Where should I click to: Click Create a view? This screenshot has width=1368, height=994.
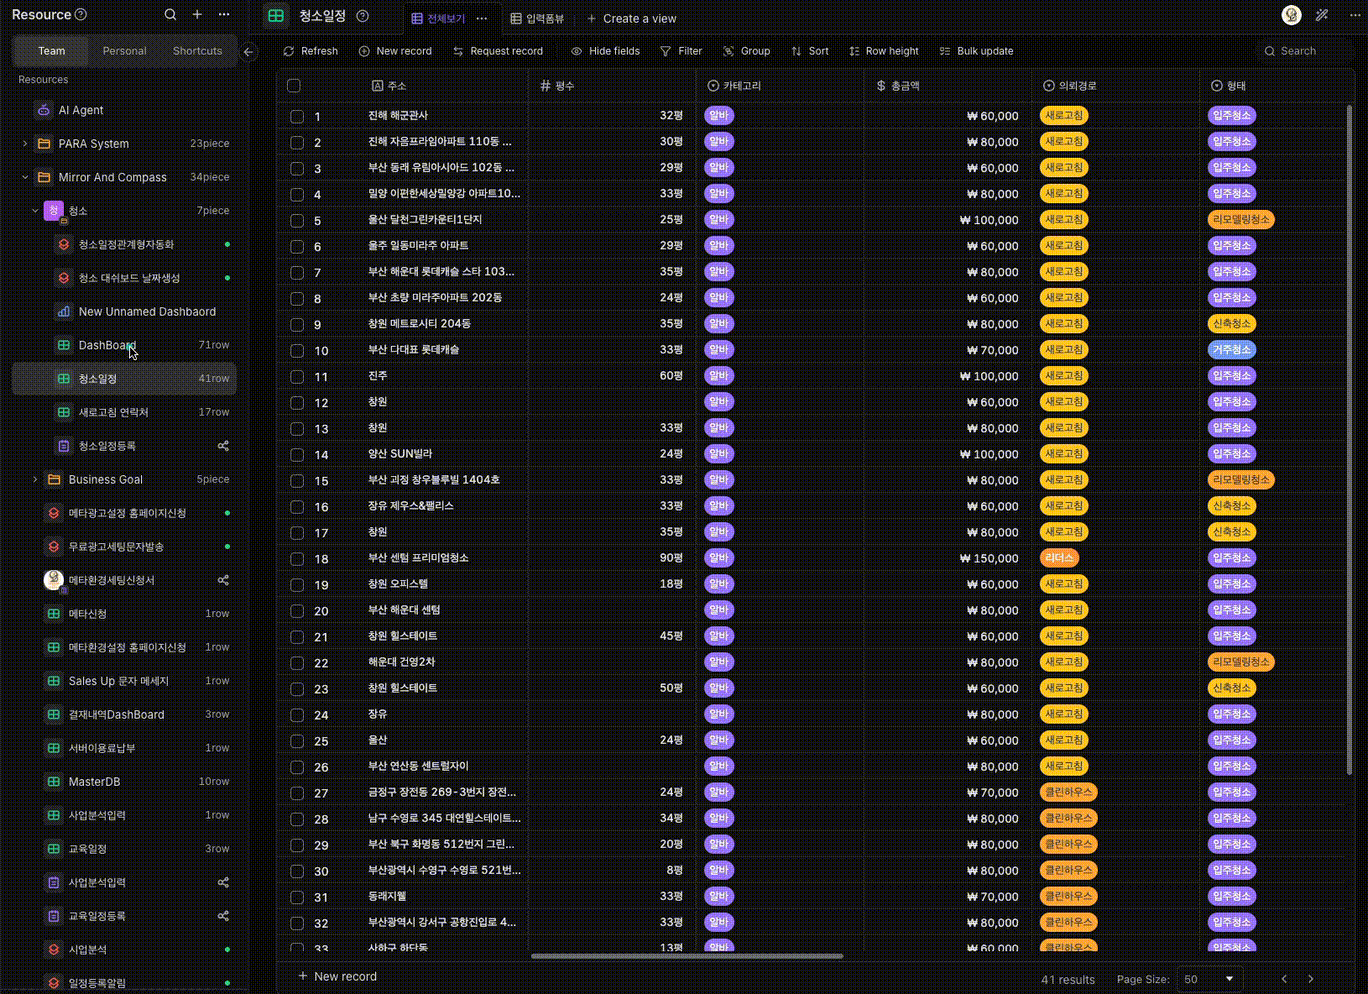(631, 18)
